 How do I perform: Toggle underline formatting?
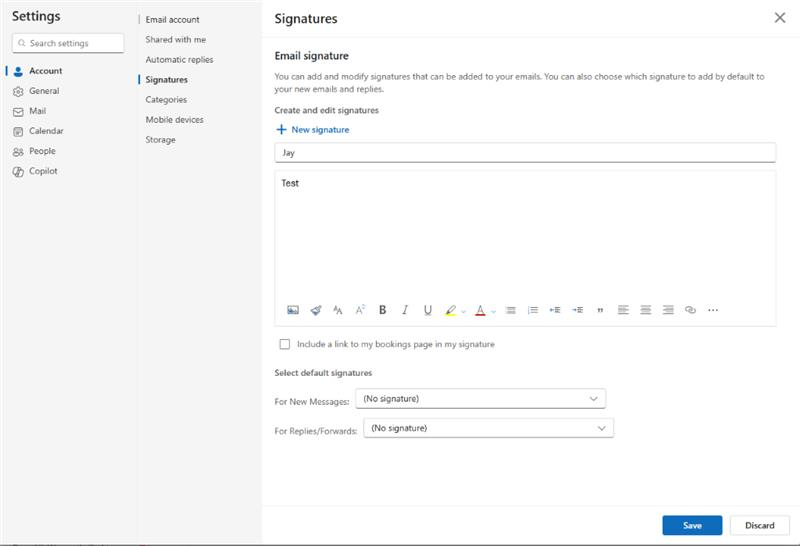(x=428, y=310)
